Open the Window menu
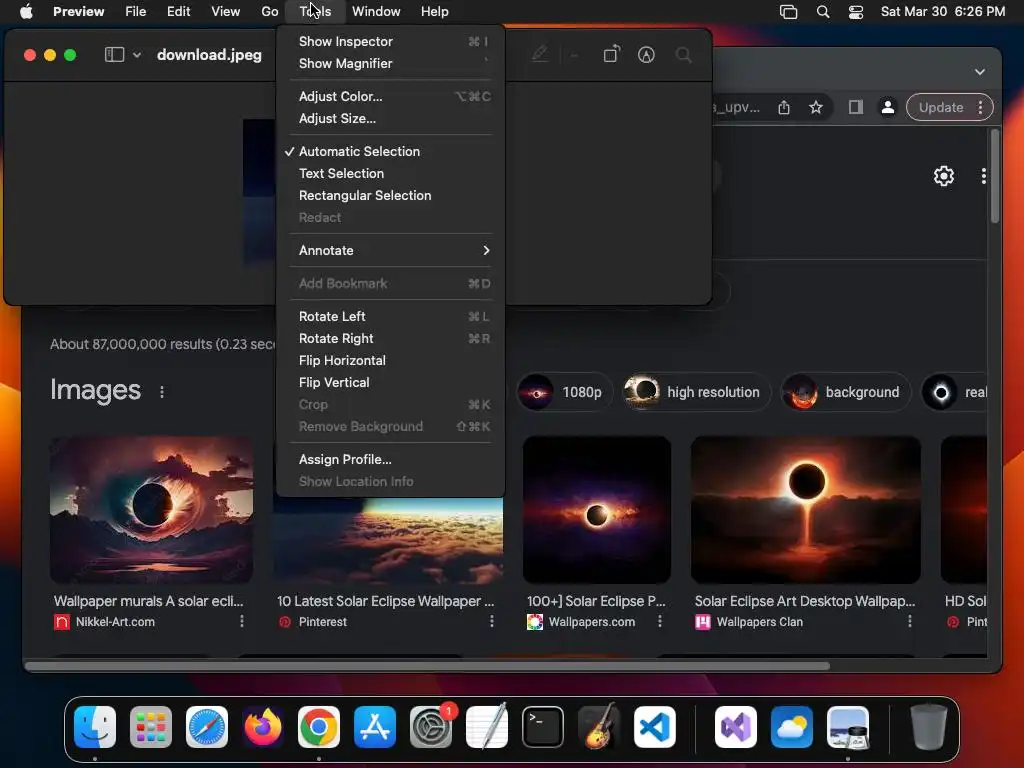Screen dimensions: 1024x768 point(376,11)
